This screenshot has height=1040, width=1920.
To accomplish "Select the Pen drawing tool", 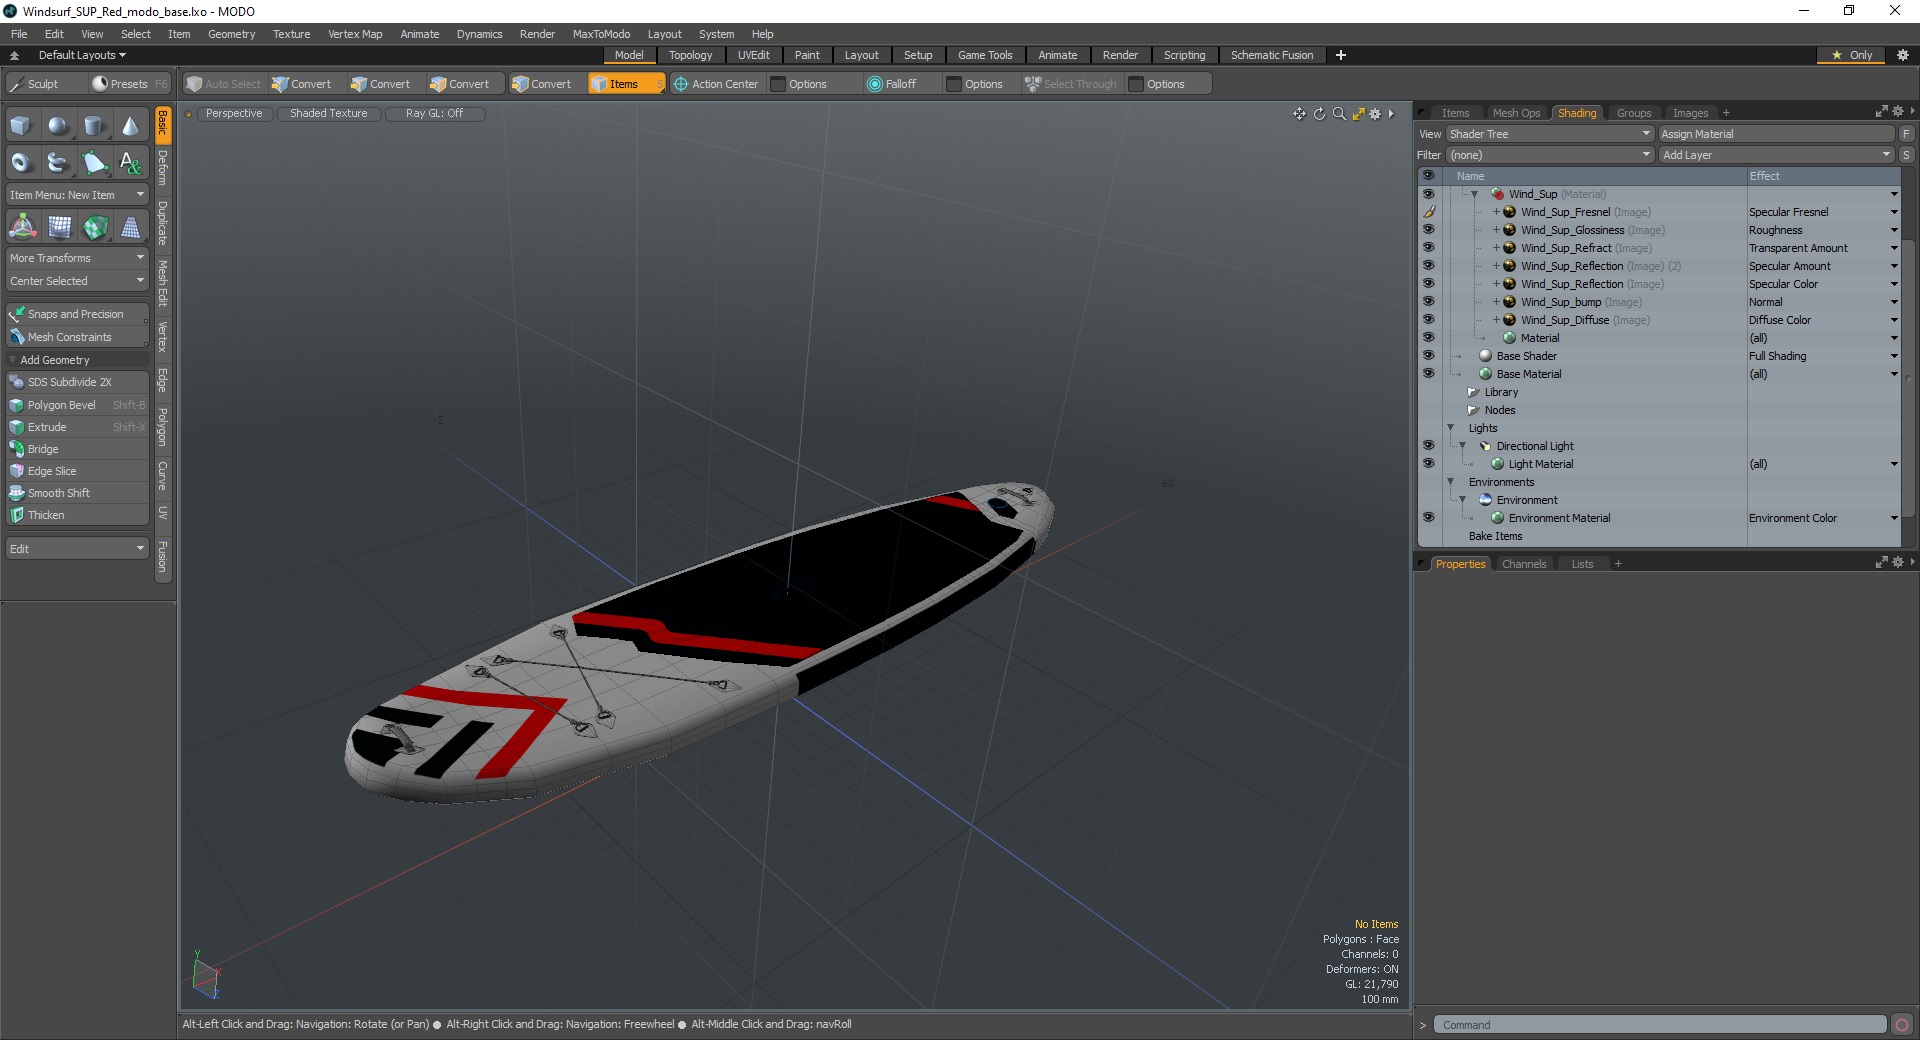I will pos(94,162).
